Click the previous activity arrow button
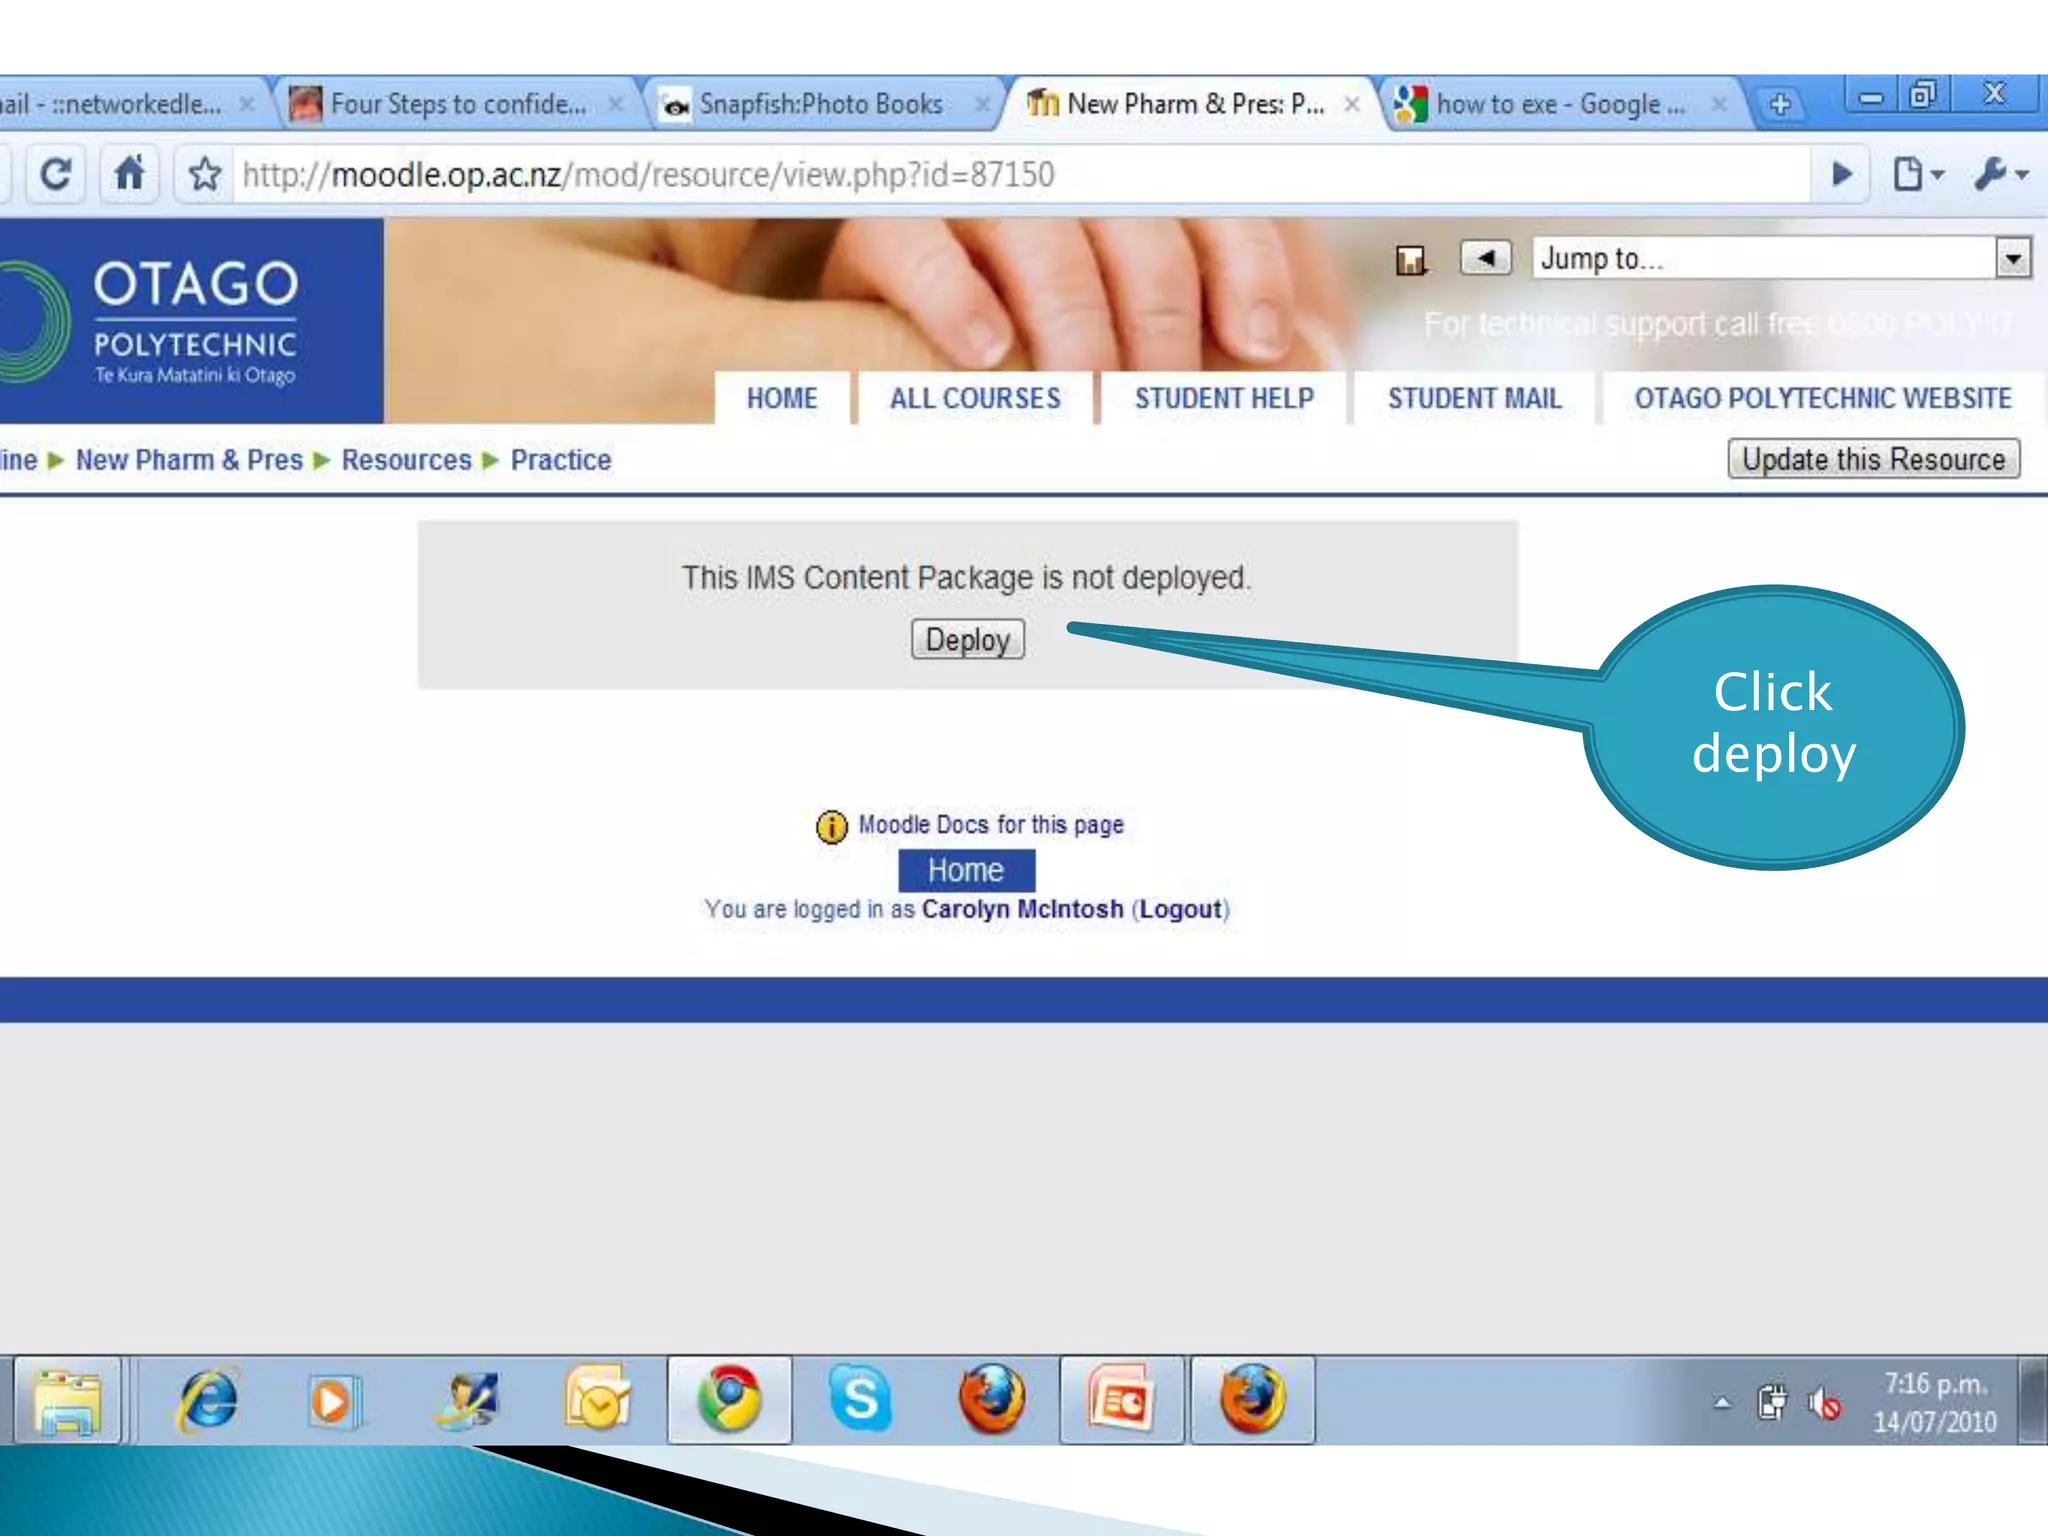Screen dimensions: 2048x1536 coord(1485,258)
